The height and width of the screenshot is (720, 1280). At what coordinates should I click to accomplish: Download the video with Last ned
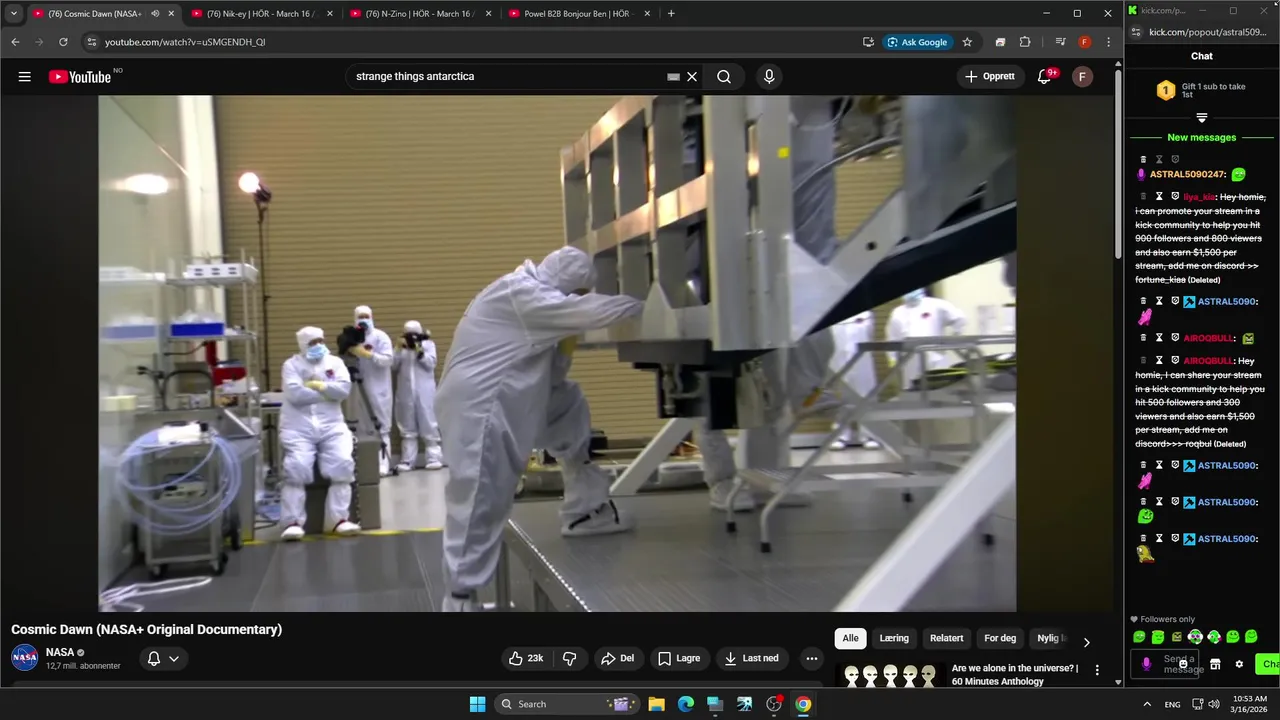751,658
